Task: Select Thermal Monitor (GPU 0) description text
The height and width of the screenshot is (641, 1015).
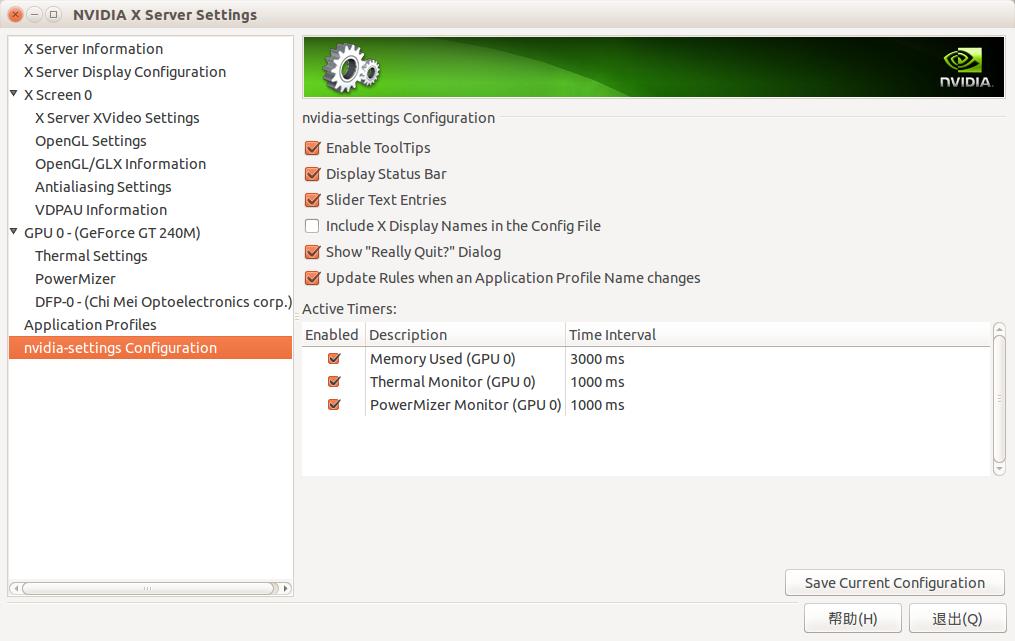Action: (x=452, y=382)
